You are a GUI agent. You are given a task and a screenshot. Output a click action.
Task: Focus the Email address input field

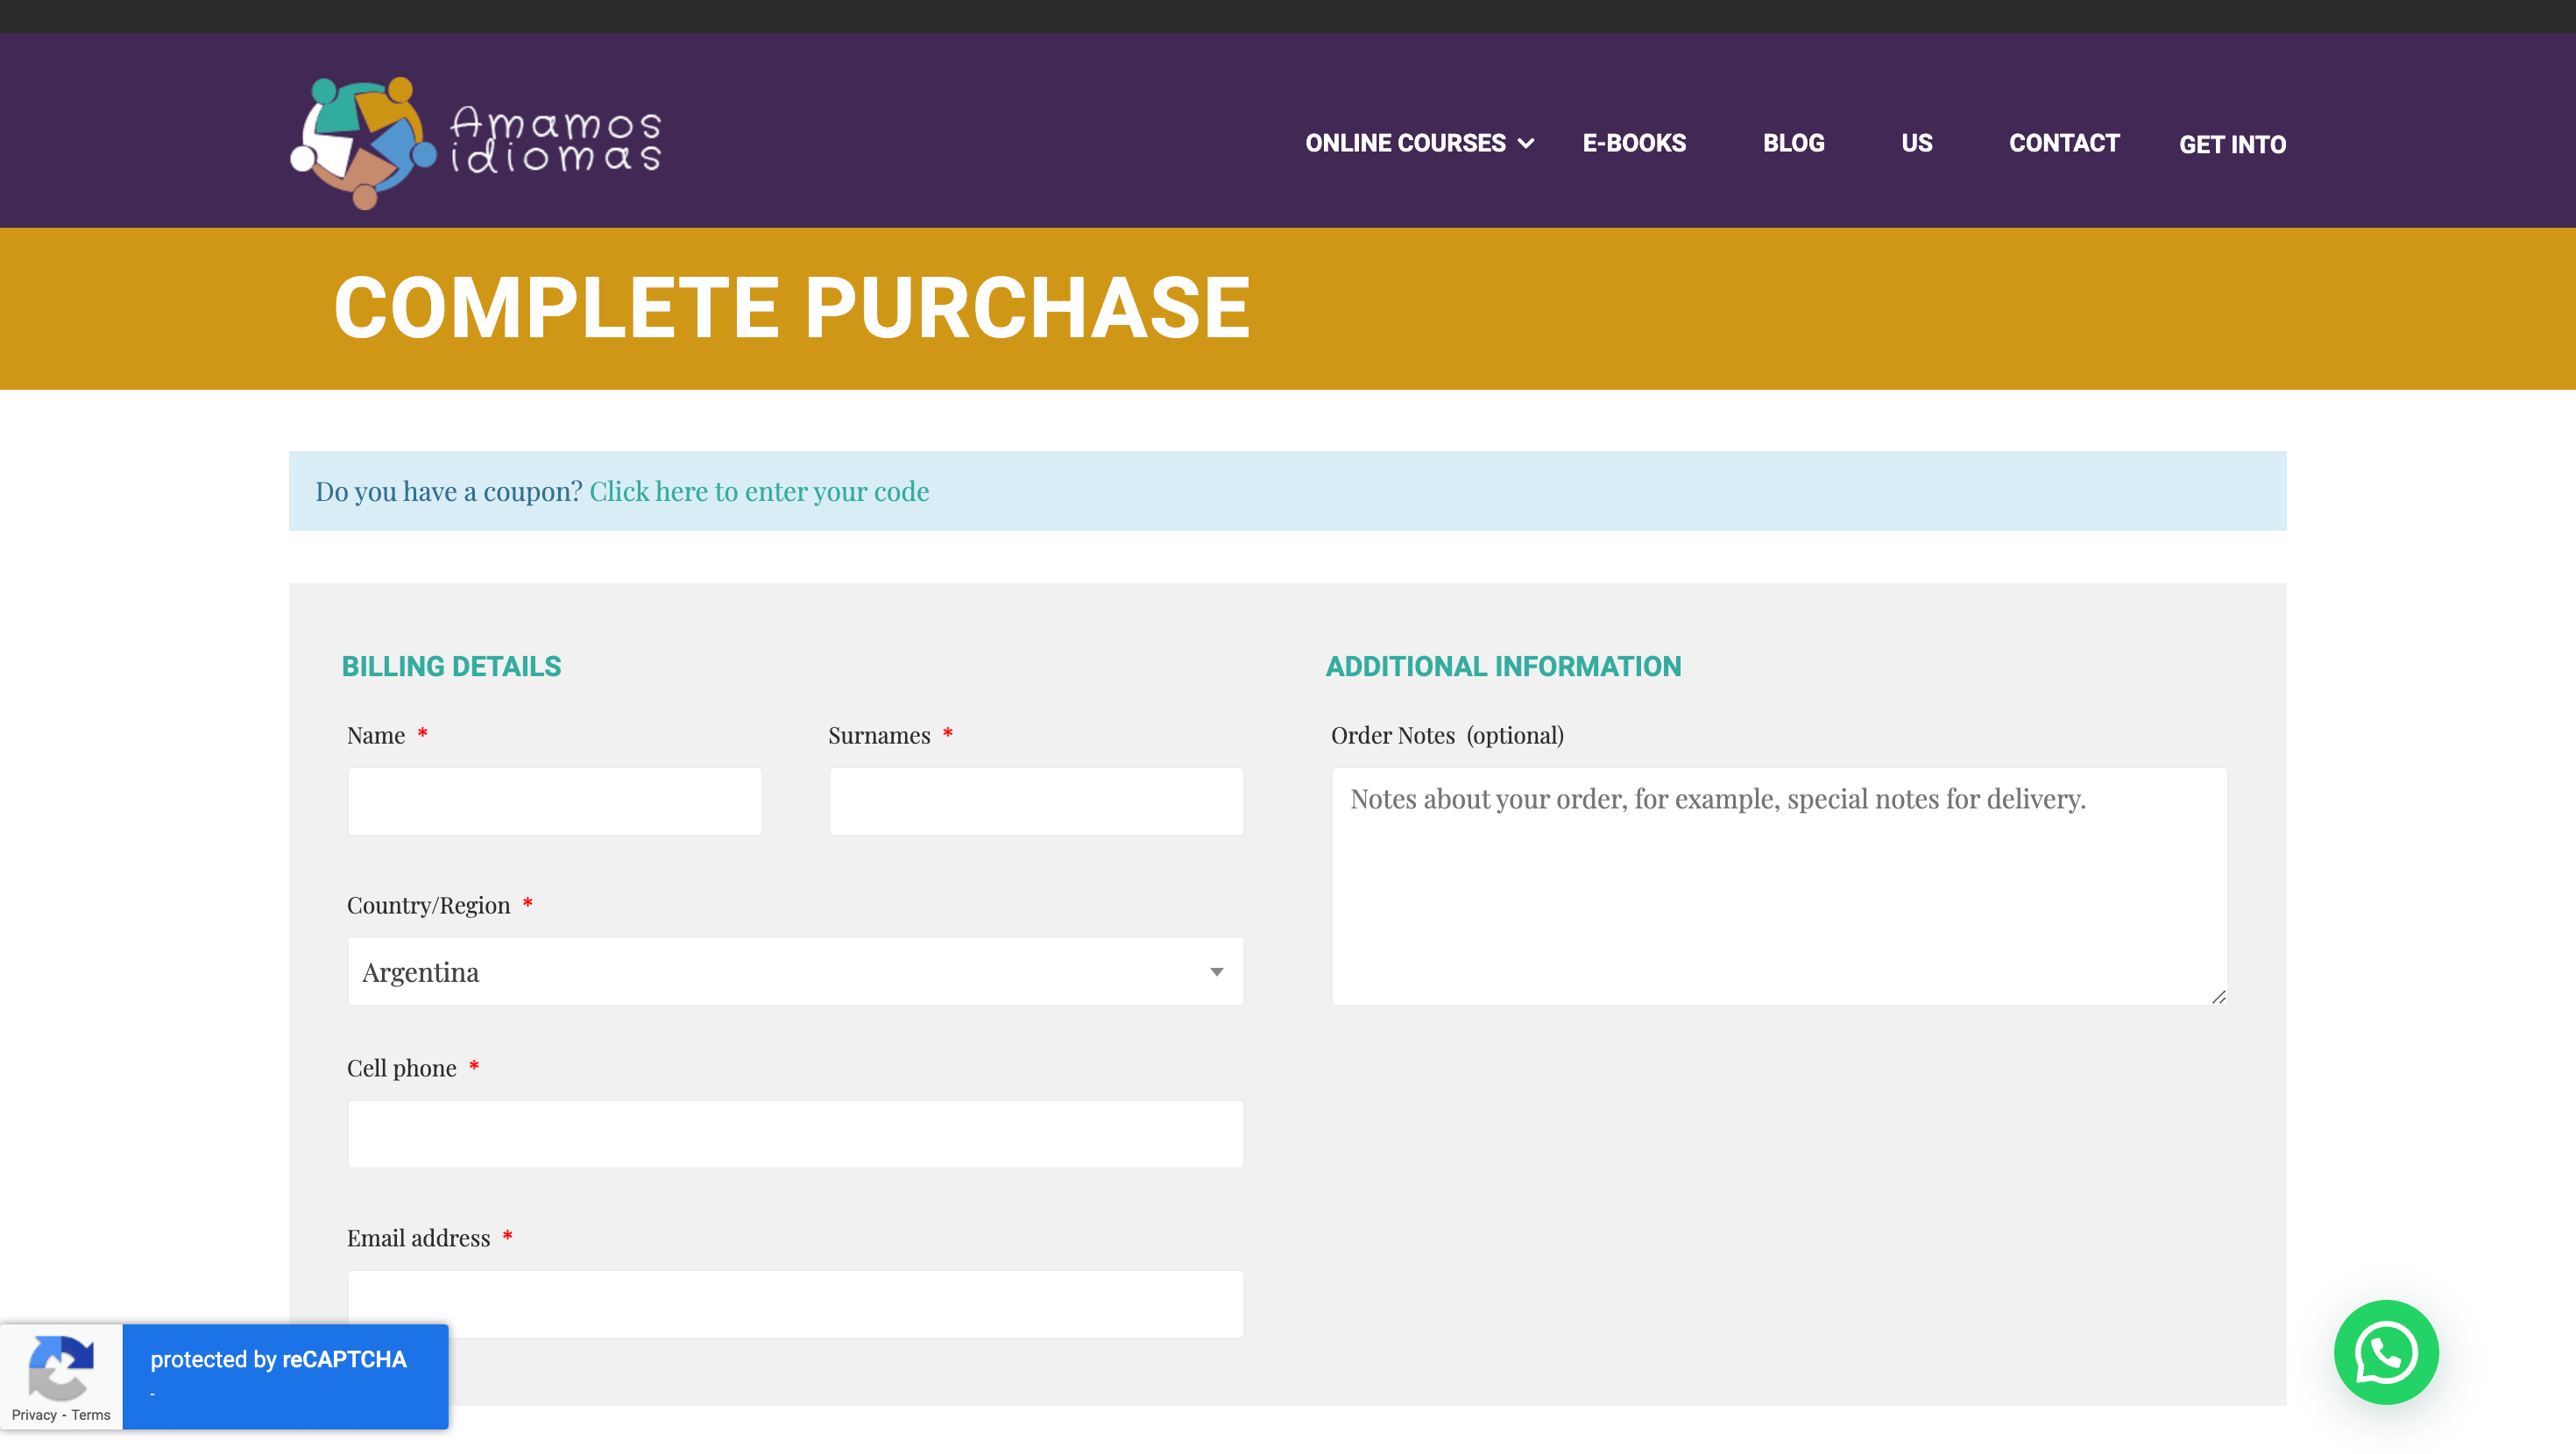point(795,1304)
